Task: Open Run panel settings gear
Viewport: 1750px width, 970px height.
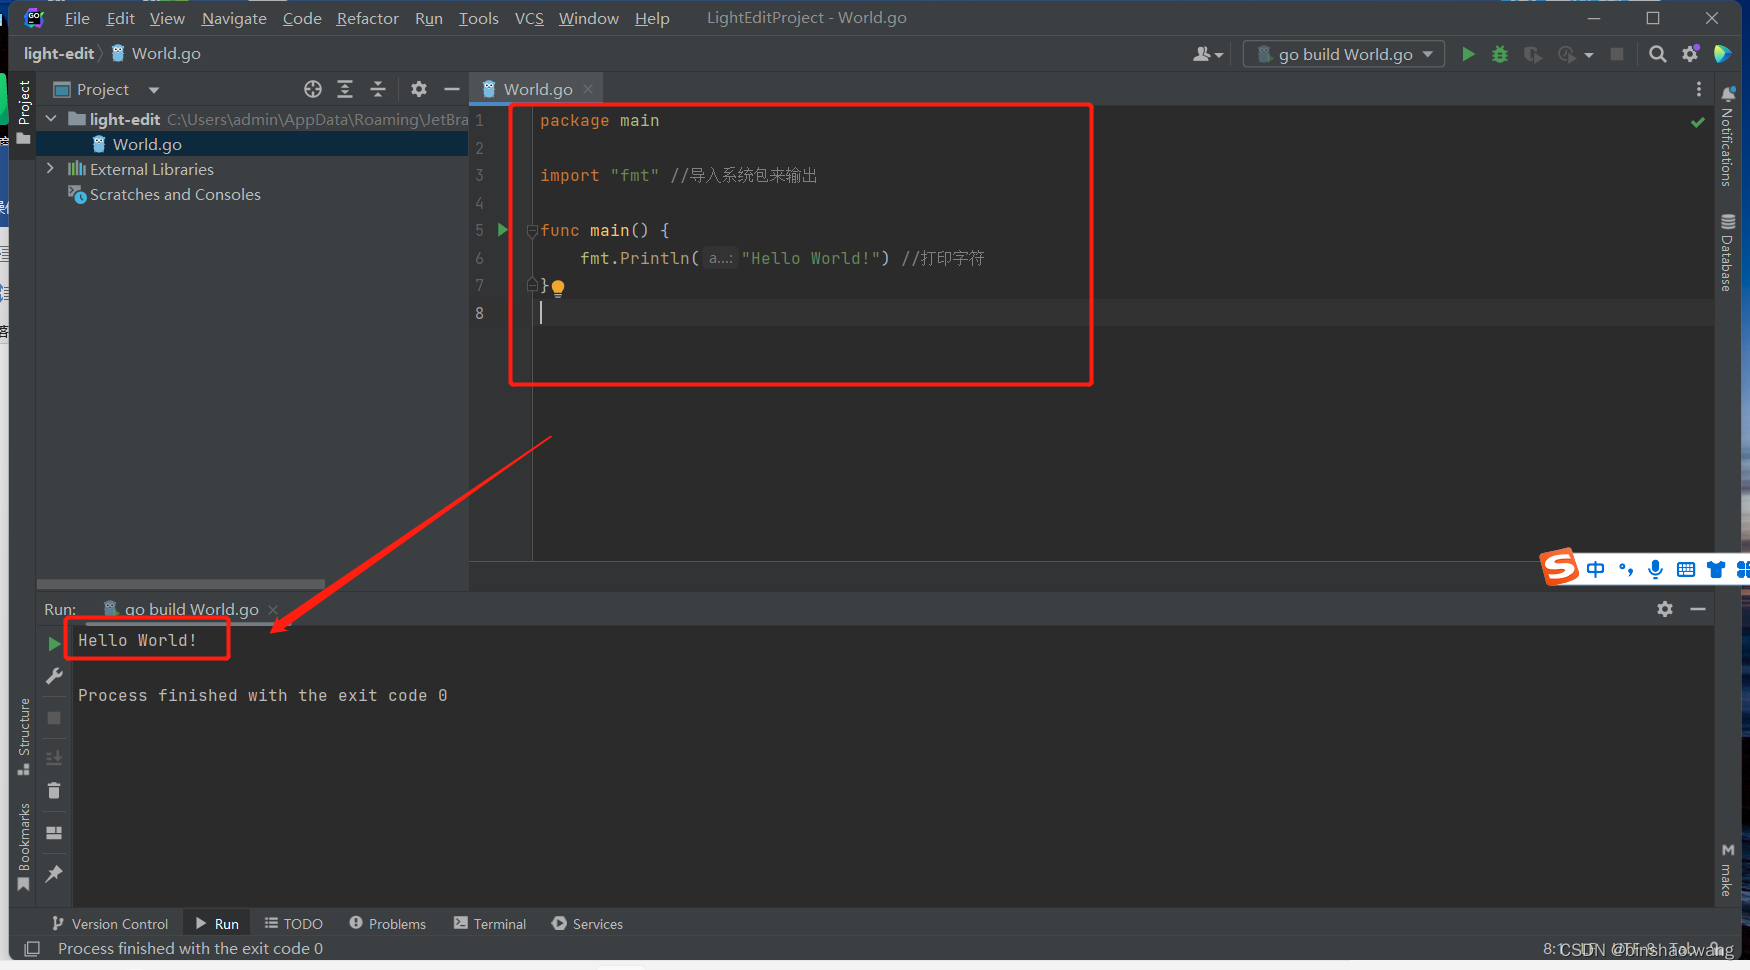Action: point(1665,609)
